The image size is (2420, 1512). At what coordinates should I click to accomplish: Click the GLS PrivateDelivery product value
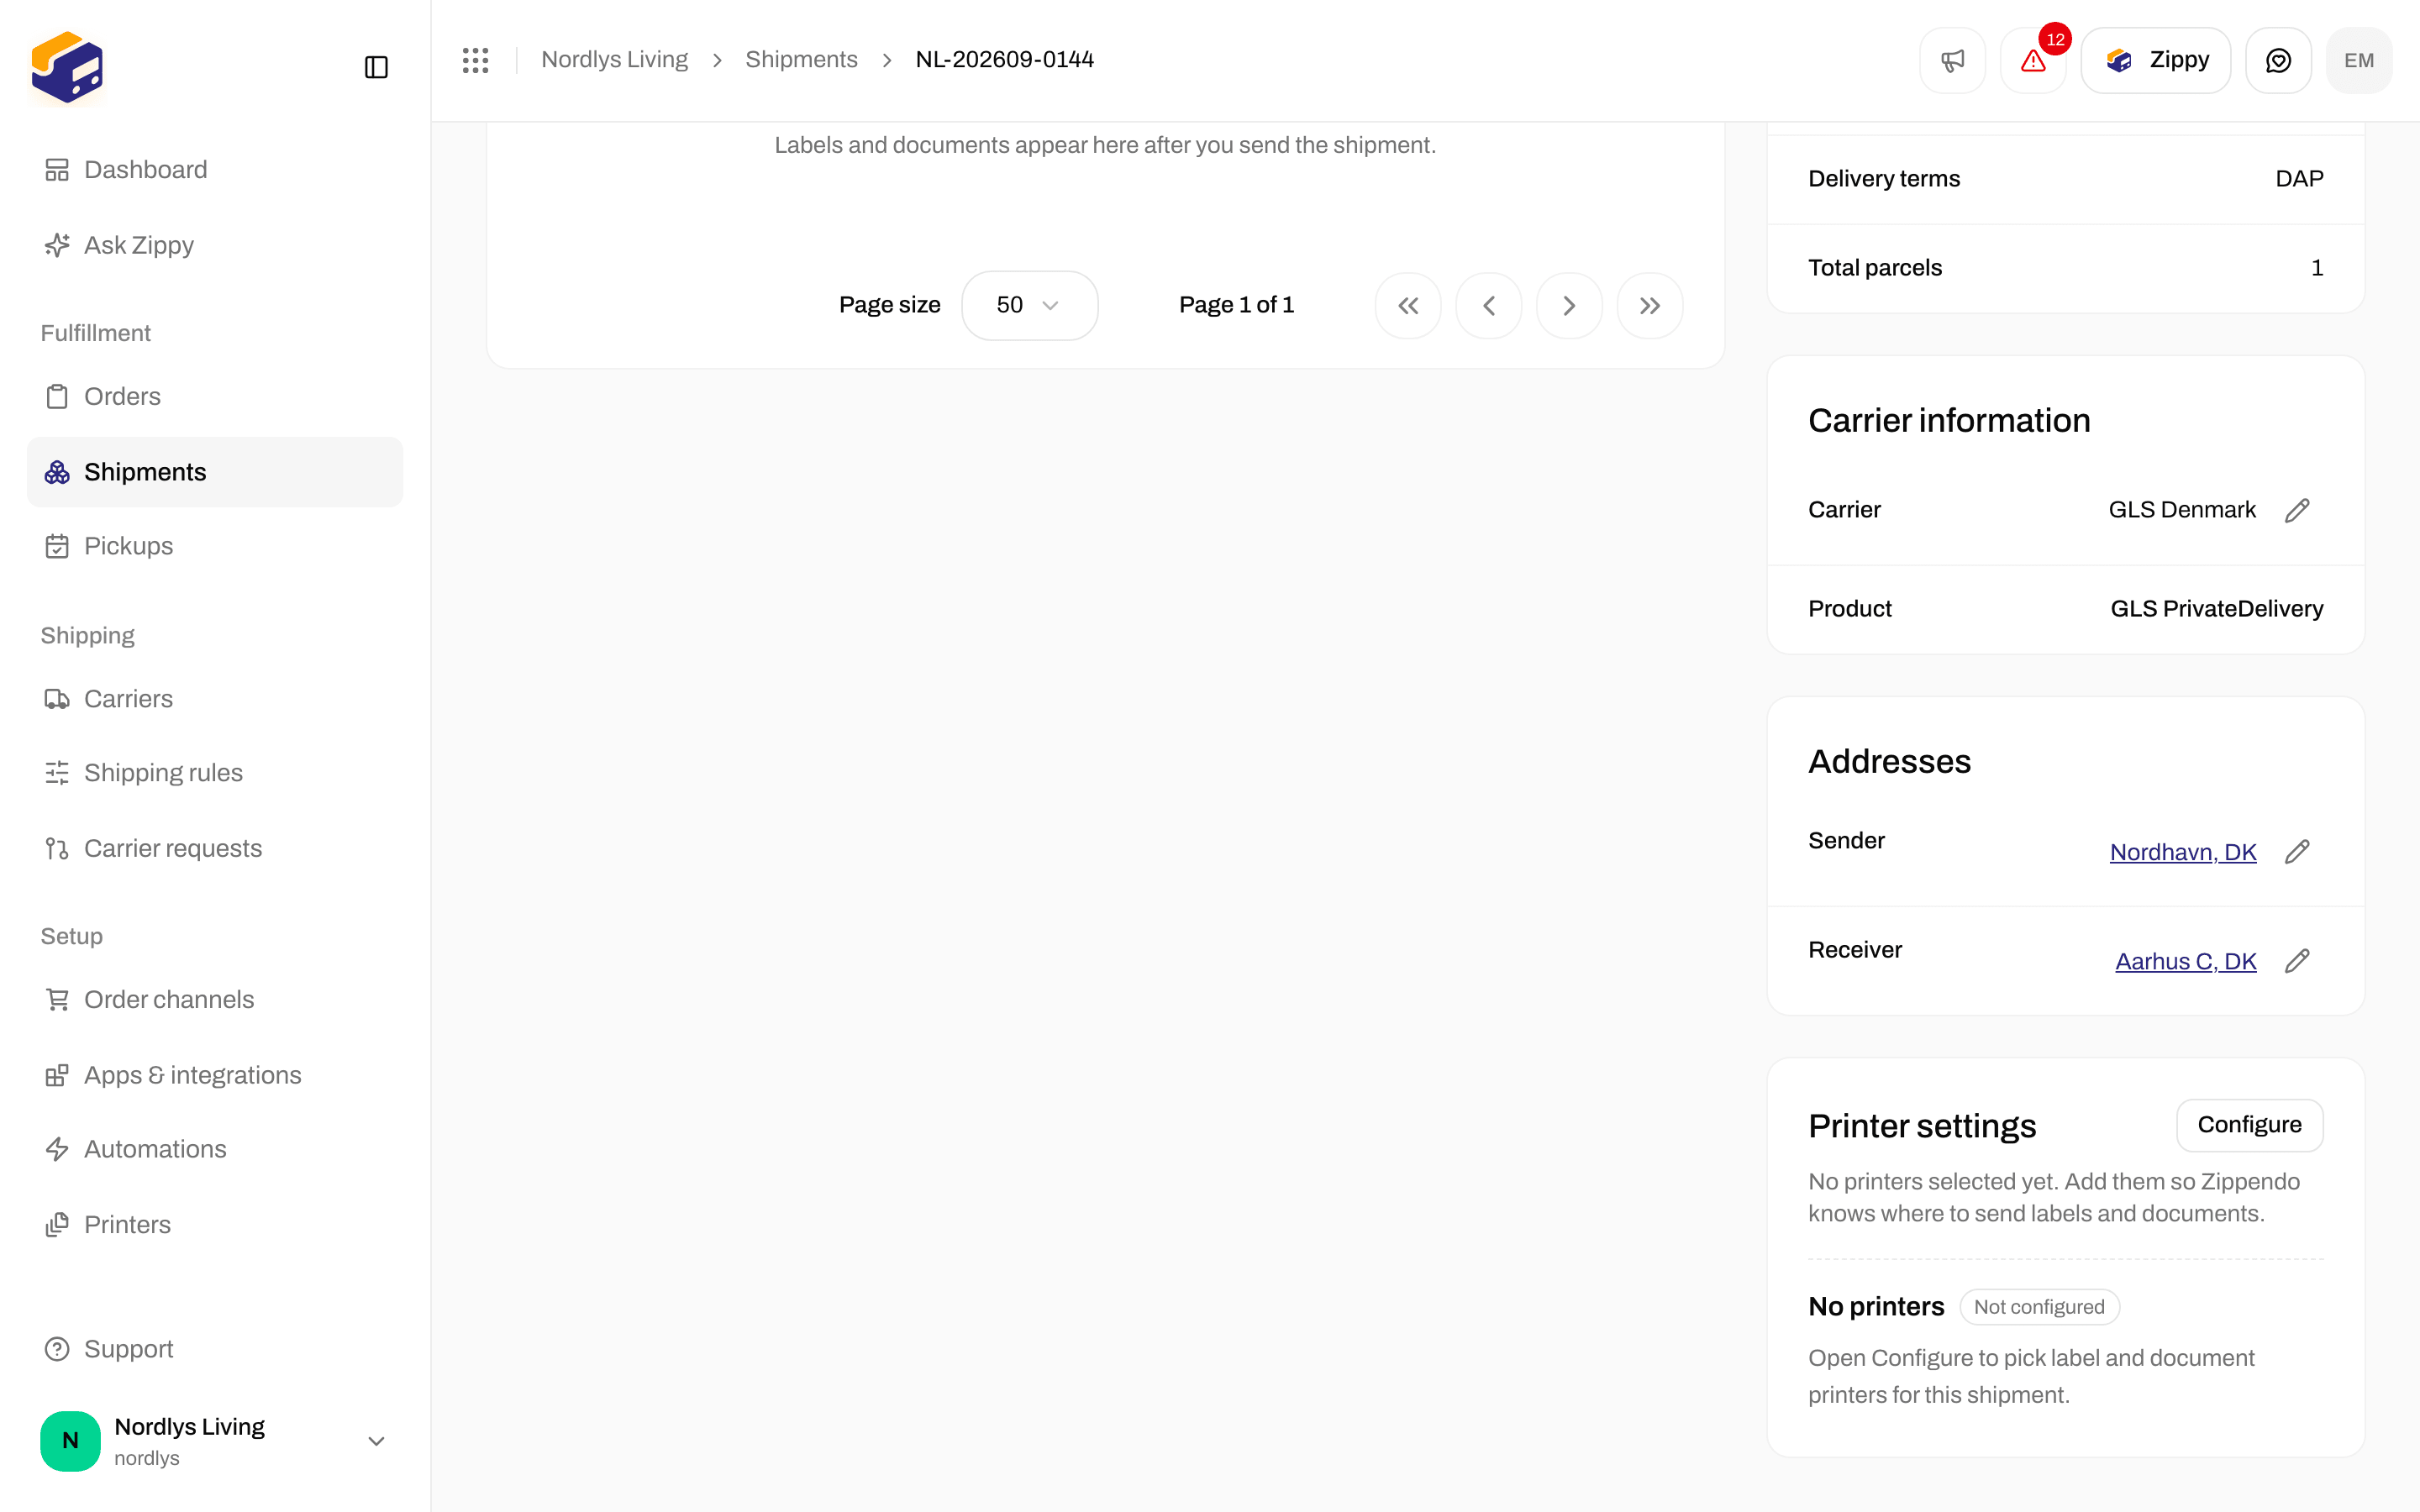pos(2217,609)
